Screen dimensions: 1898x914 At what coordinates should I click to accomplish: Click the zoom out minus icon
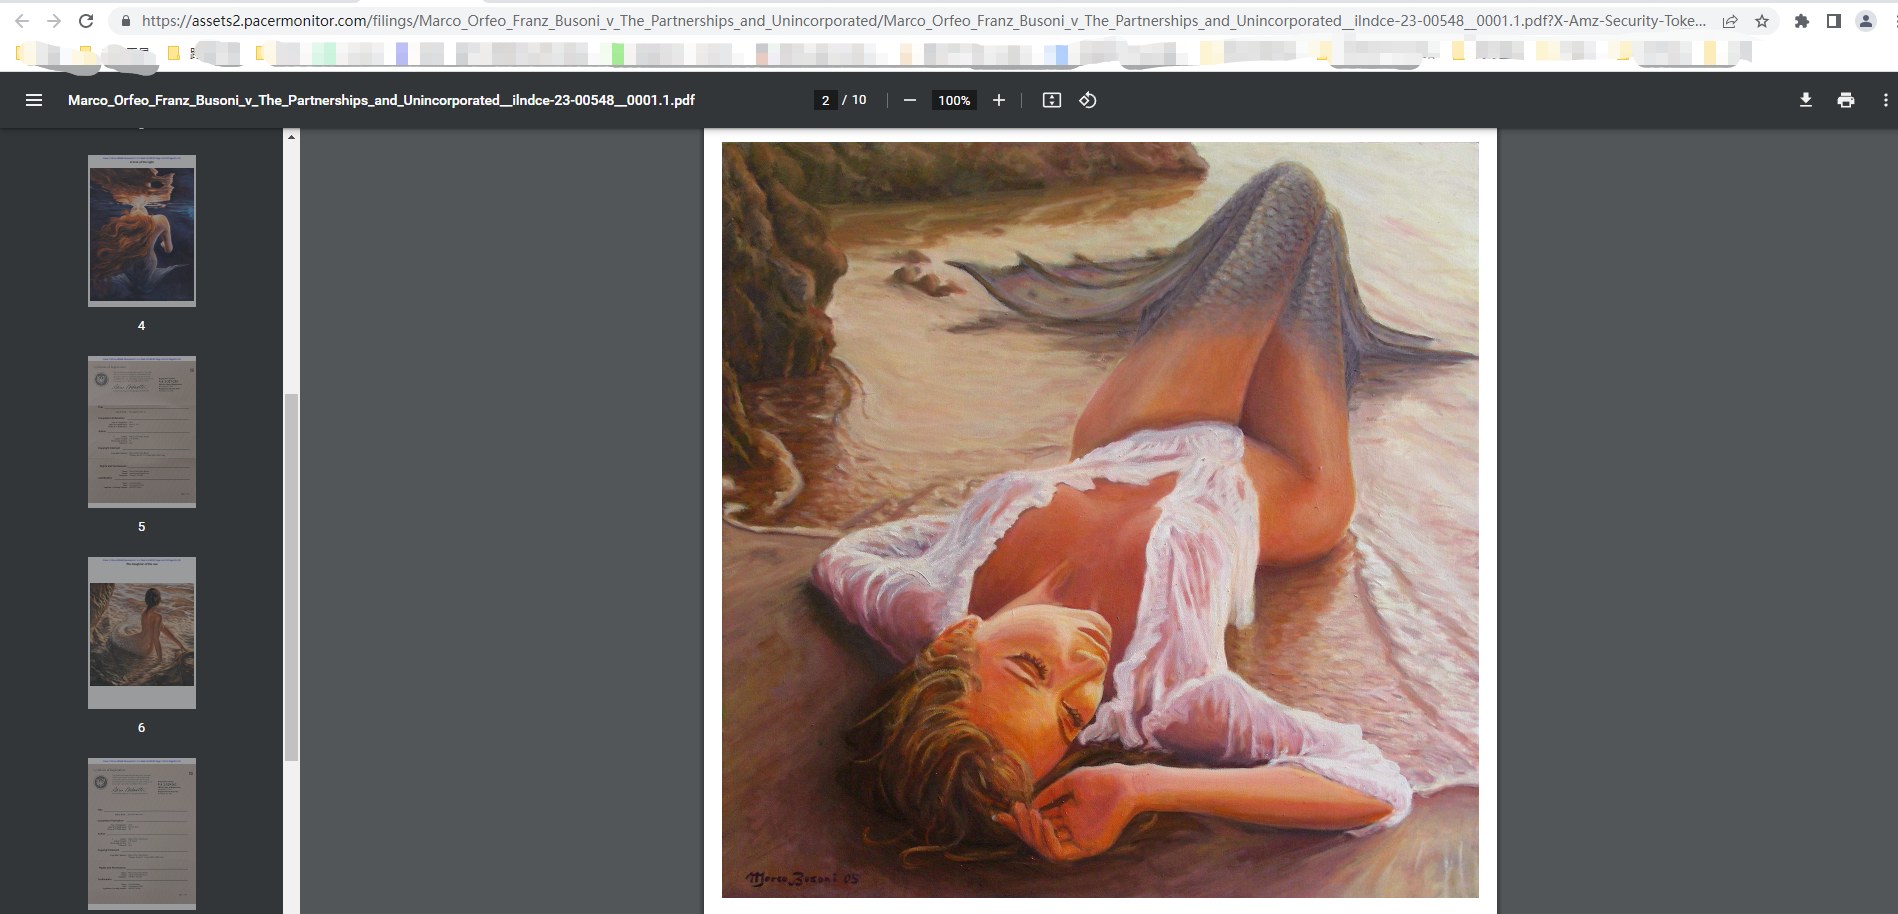click(x=909, y=100)
